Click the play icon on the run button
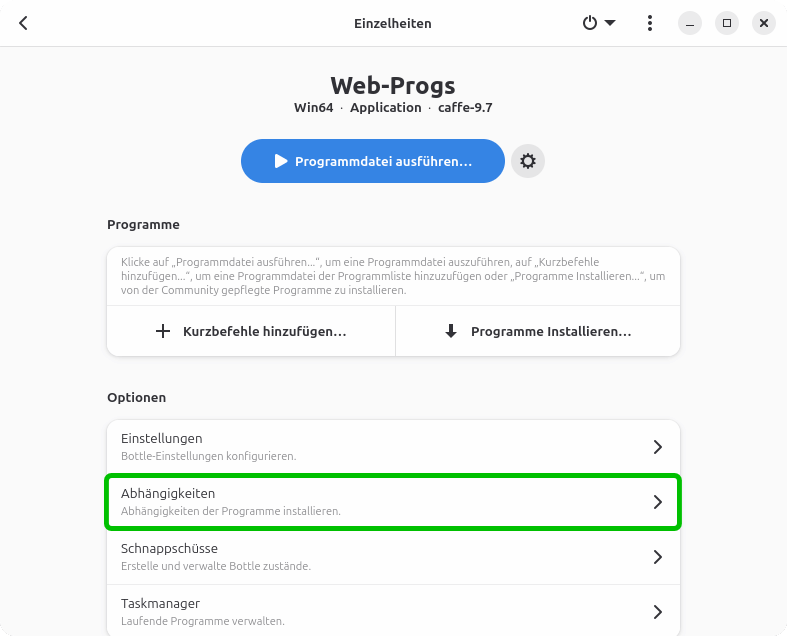The width and height of the screenshot is (787, 636). point(281,161)
